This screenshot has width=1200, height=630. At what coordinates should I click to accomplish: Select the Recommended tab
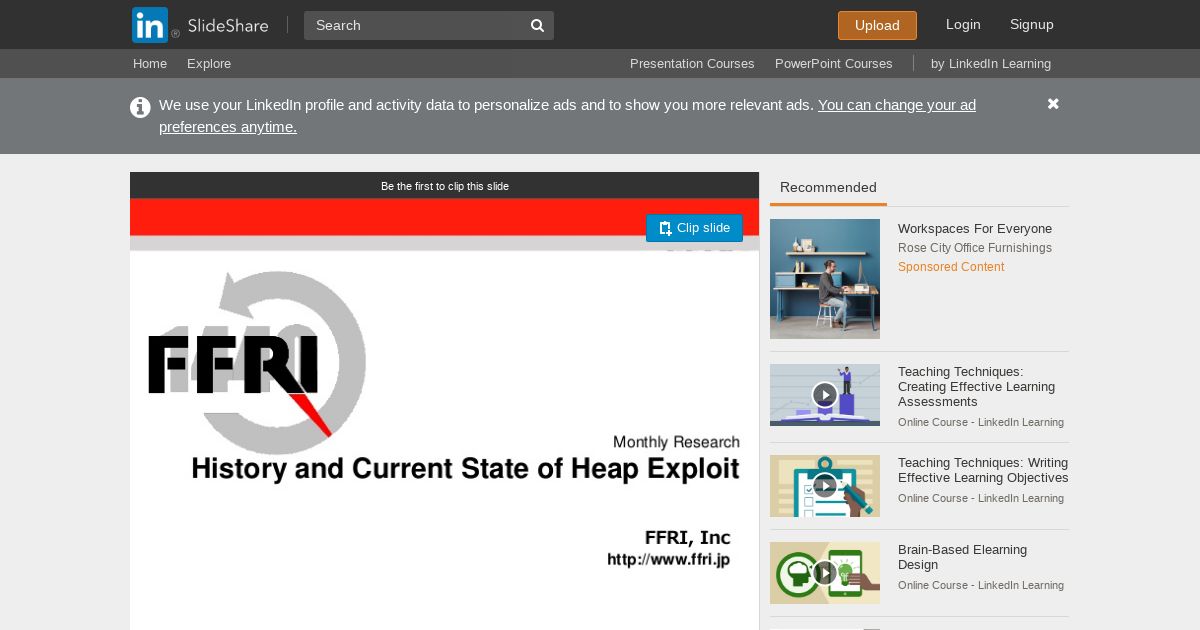(828, 187)
